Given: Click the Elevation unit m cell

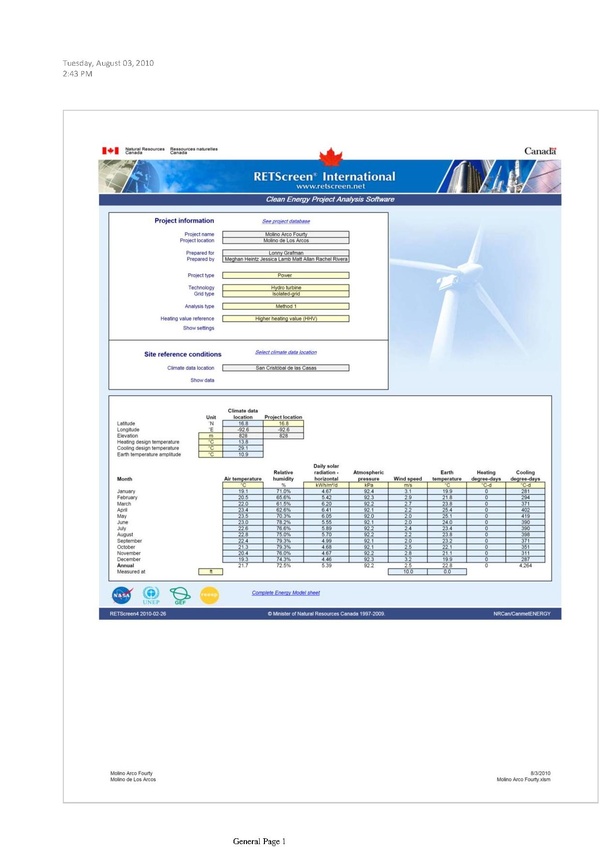Looking at the screenshot, I should click(211, 436).
